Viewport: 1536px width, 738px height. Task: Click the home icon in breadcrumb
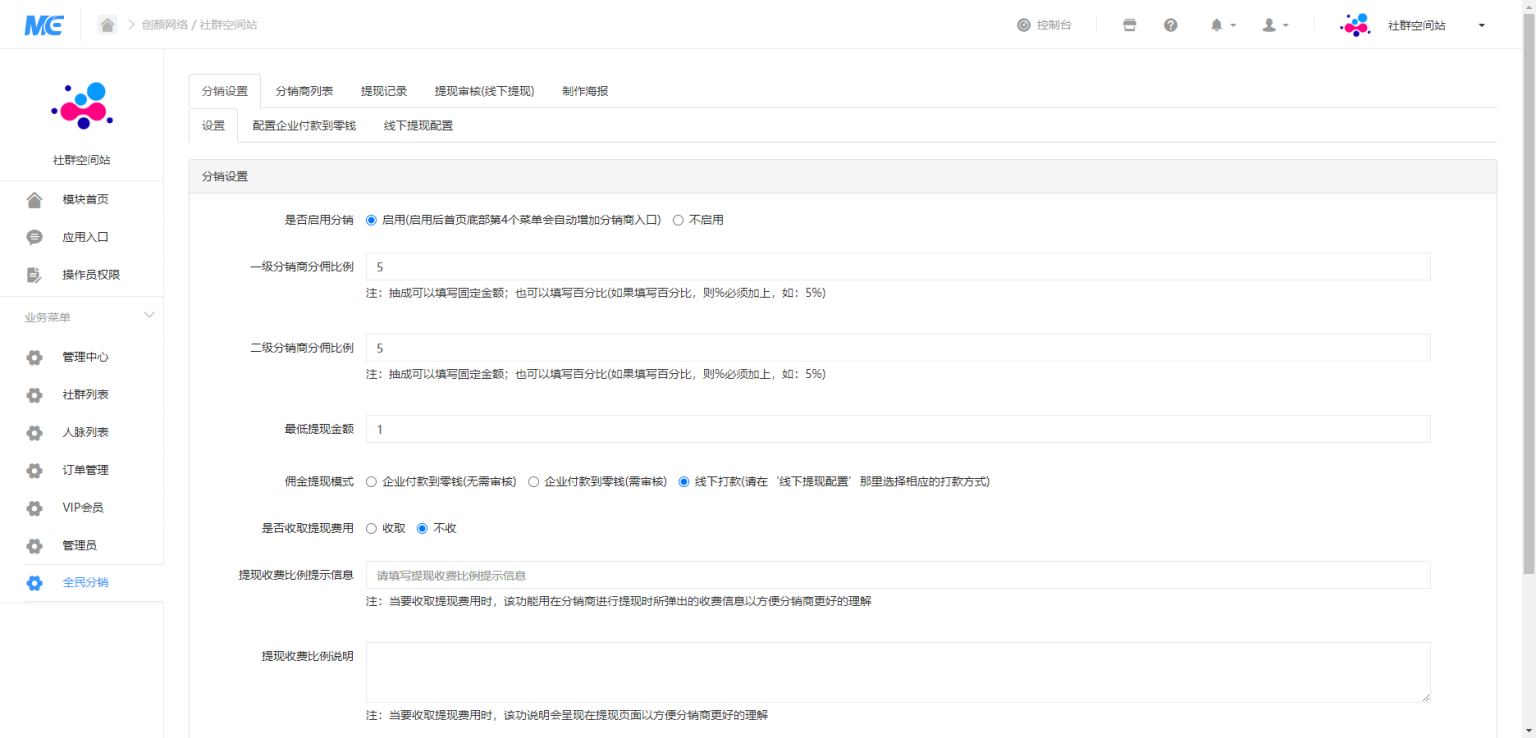pyautogui.click(x=107, y=25)
